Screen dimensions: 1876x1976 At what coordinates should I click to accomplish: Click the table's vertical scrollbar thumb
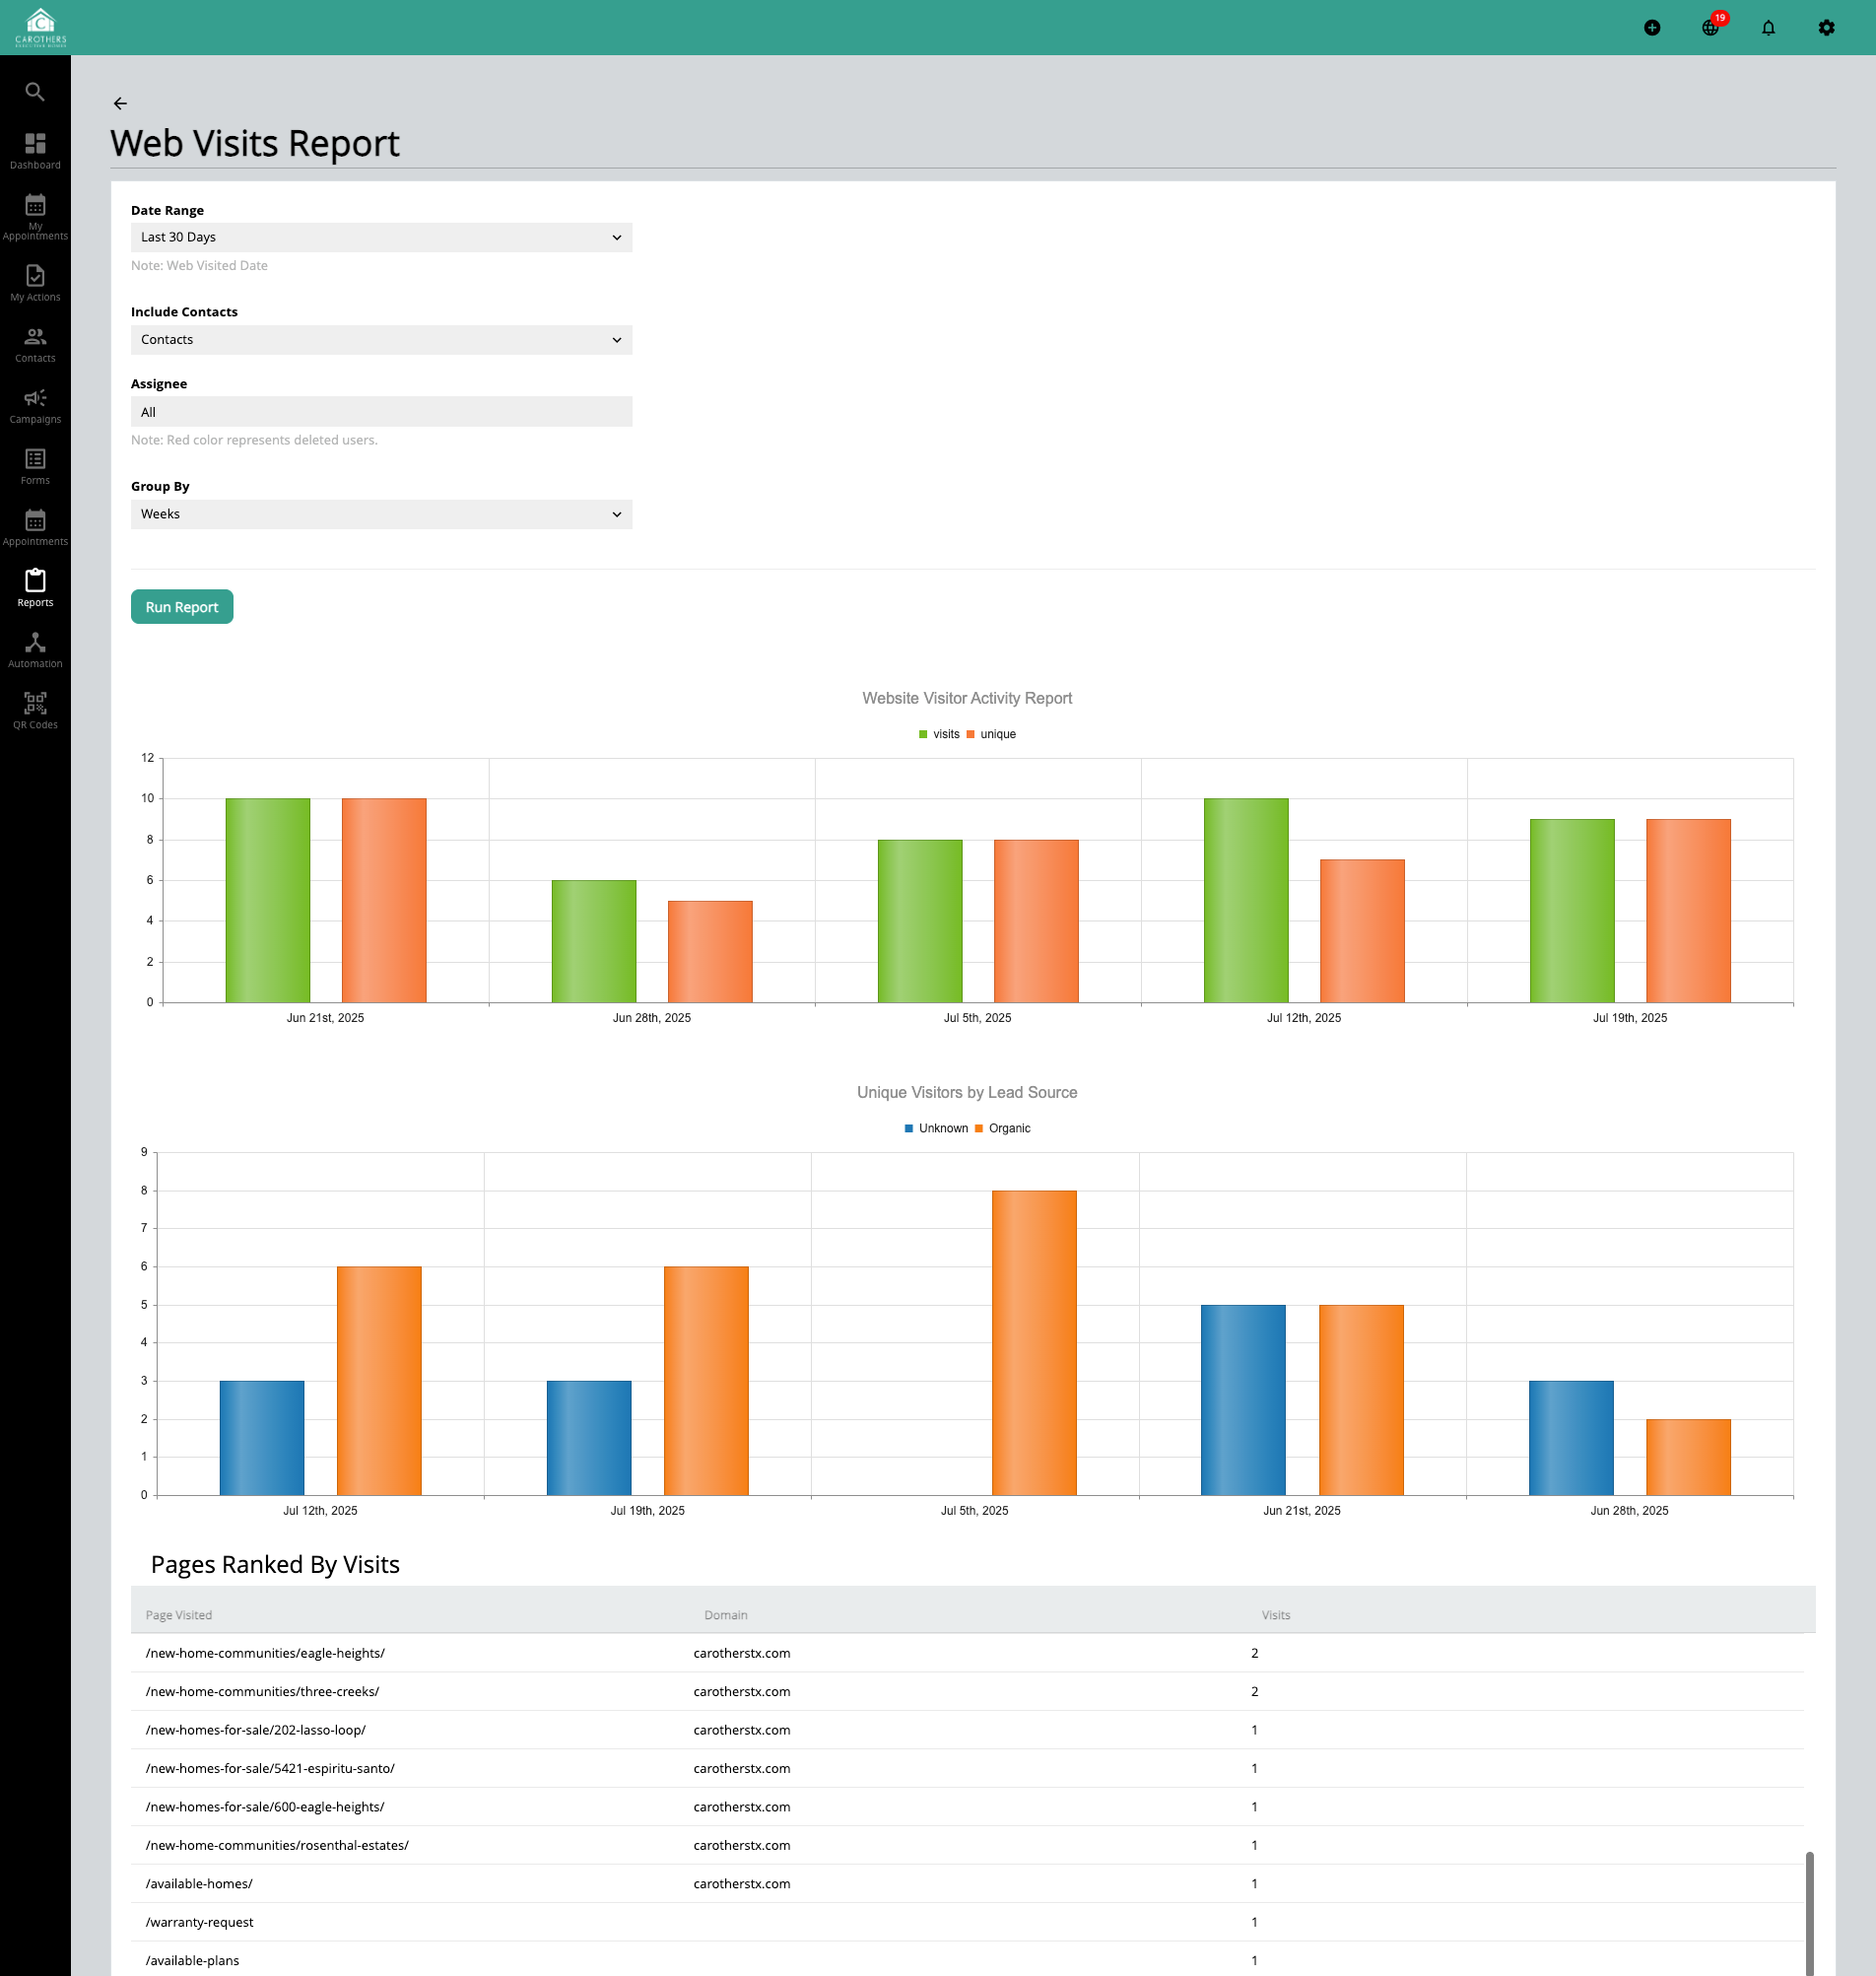click(1809, 1913)
